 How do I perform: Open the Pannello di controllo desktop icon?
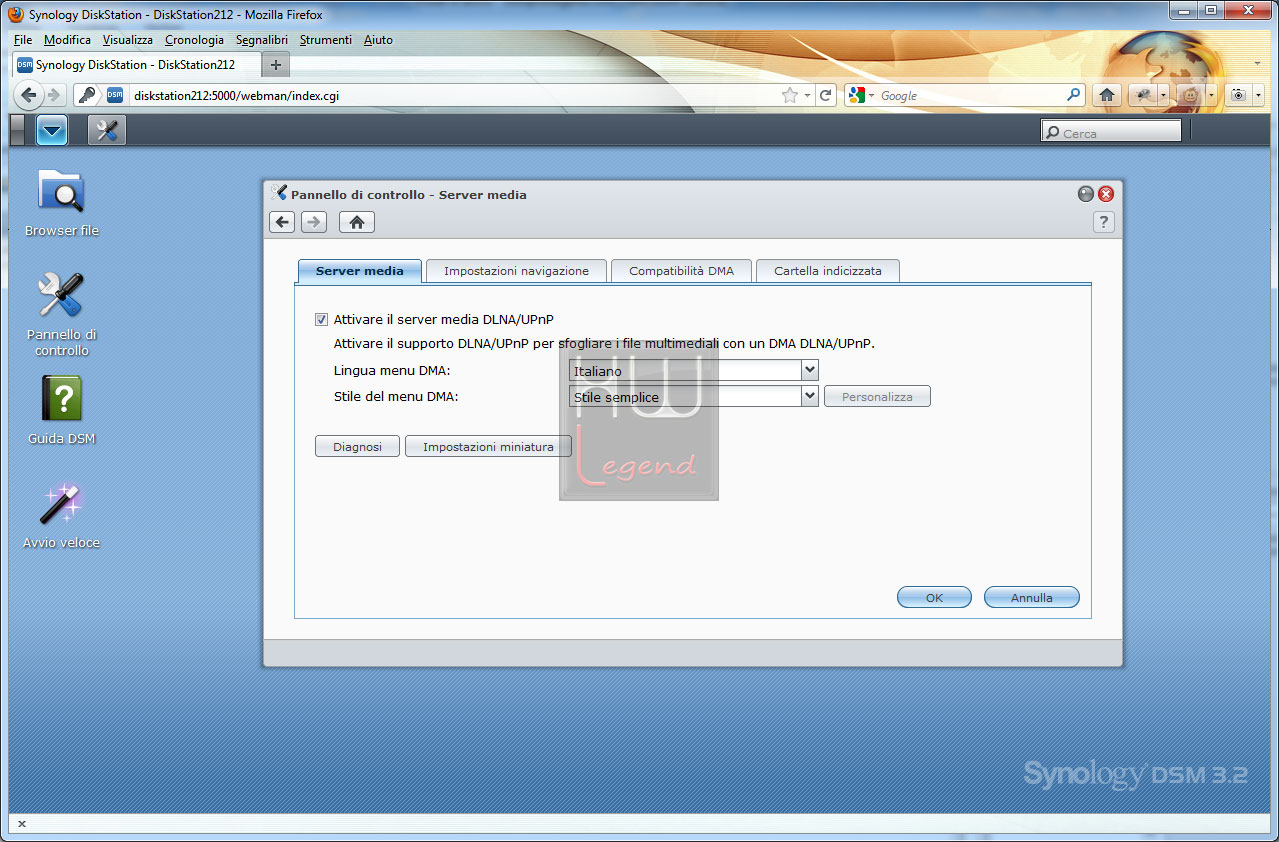pyautogui.click(x=61, y=313)
